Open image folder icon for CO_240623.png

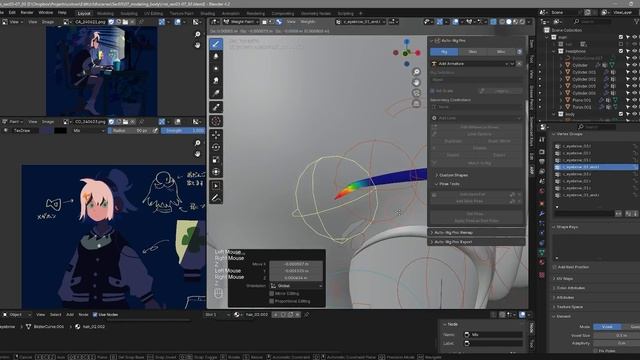point(126,122)
